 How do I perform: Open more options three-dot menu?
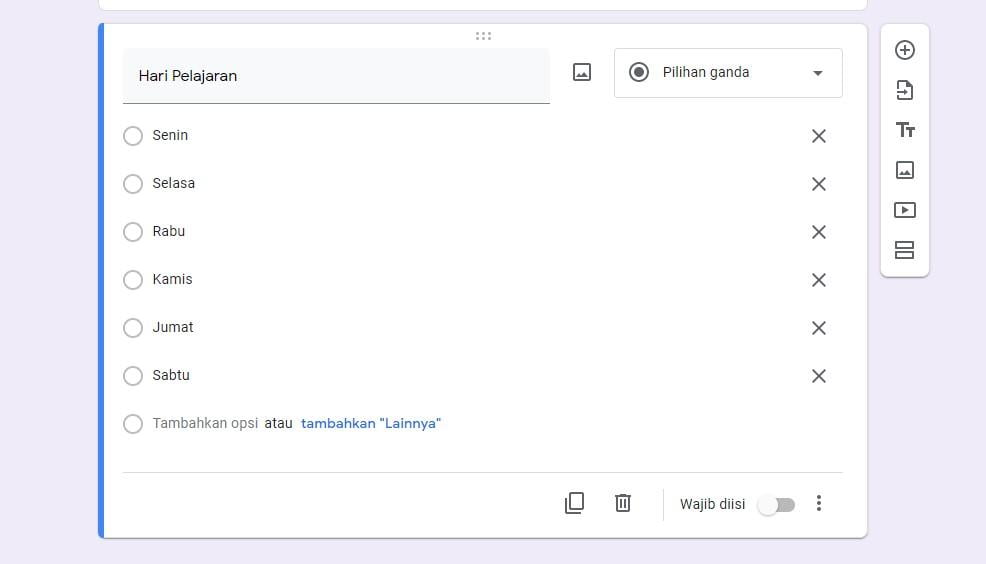(x=818, y=503)
